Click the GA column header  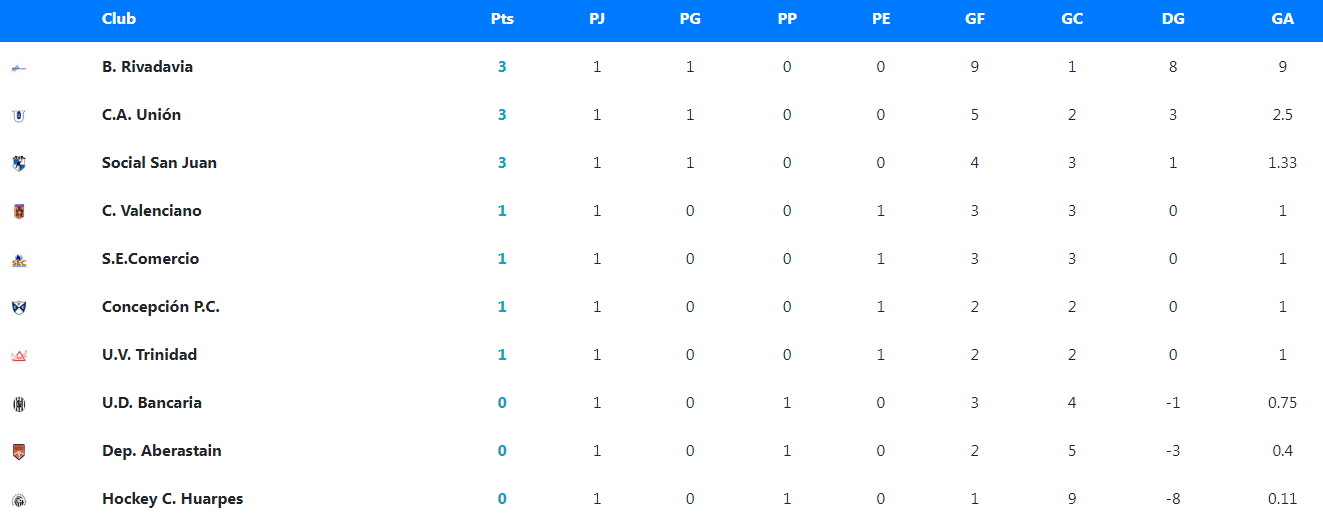point(1282,19)
